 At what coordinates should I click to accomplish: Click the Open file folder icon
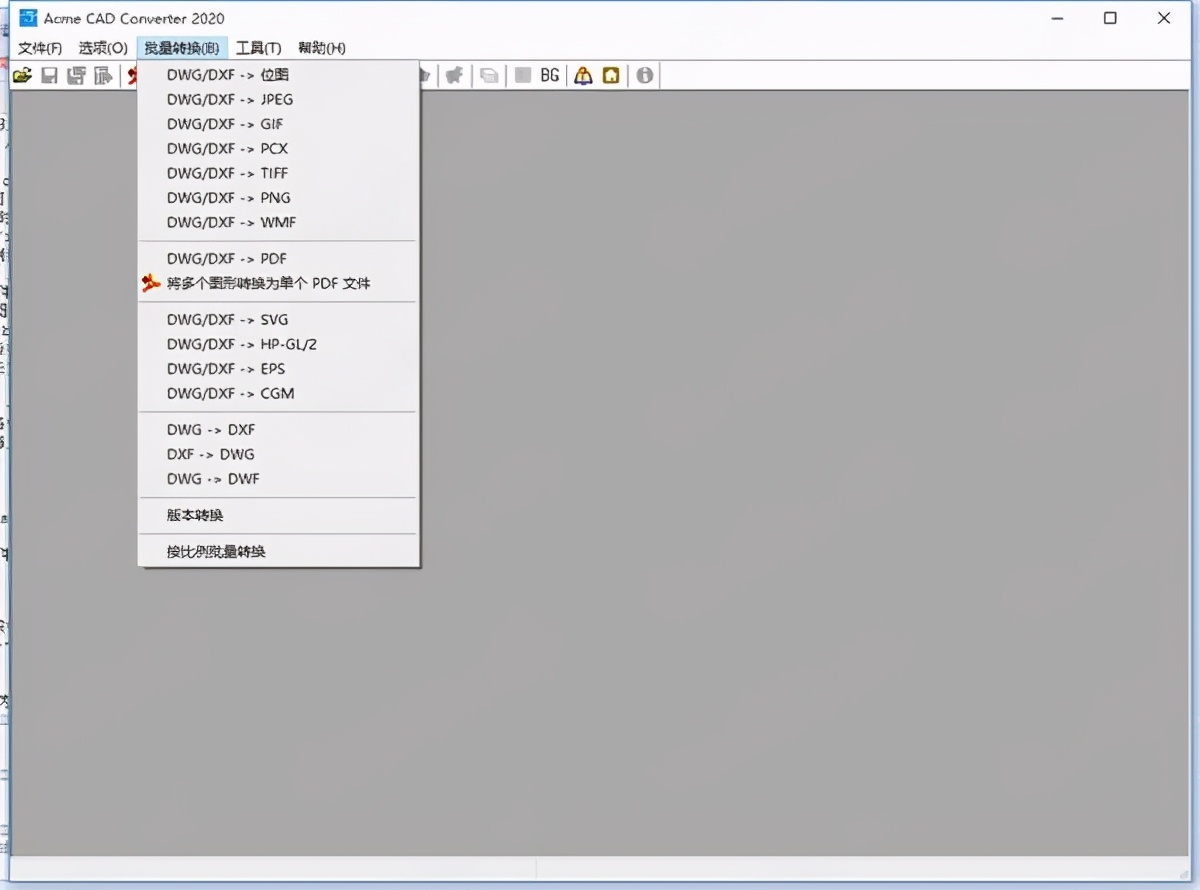(22, 76)
